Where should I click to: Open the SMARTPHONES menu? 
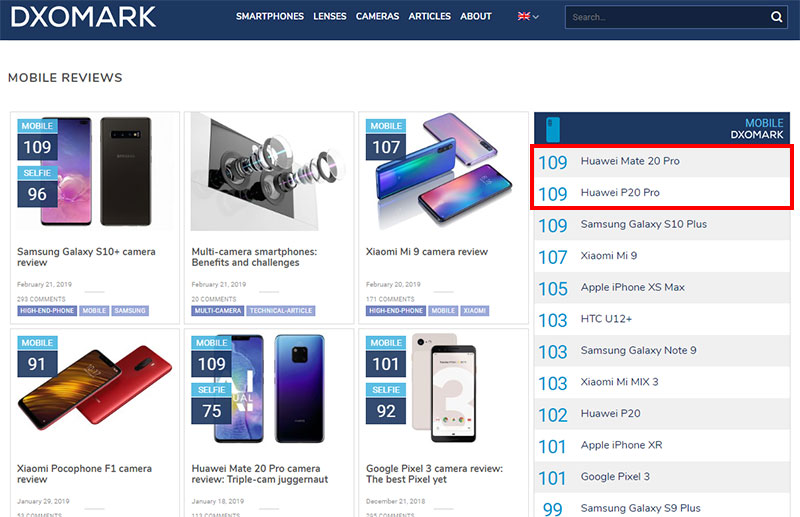coord(269,16)
